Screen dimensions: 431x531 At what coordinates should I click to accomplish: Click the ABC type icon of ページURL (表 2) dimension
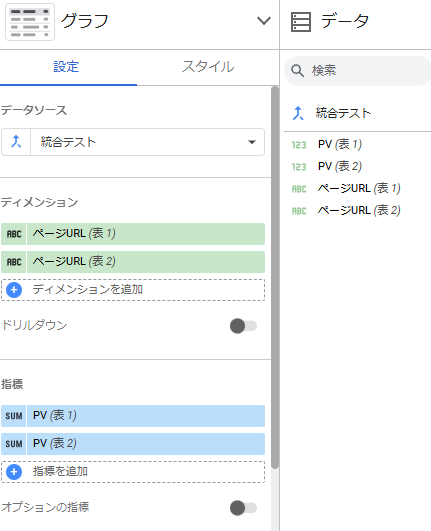(x=14, y=262)
